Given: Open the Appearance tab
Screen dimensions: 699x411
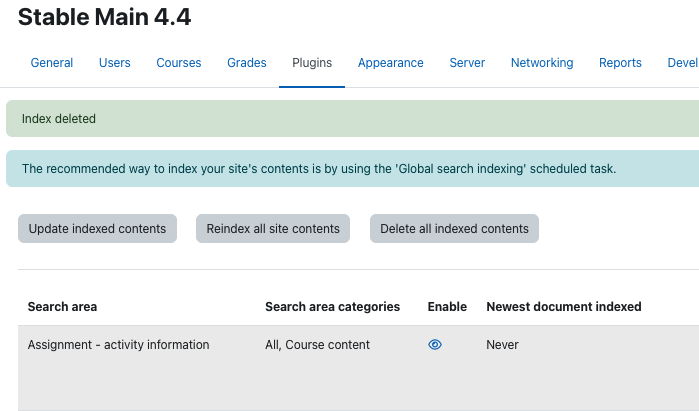Looking at the screenshot, I should [x=391, y=63].
